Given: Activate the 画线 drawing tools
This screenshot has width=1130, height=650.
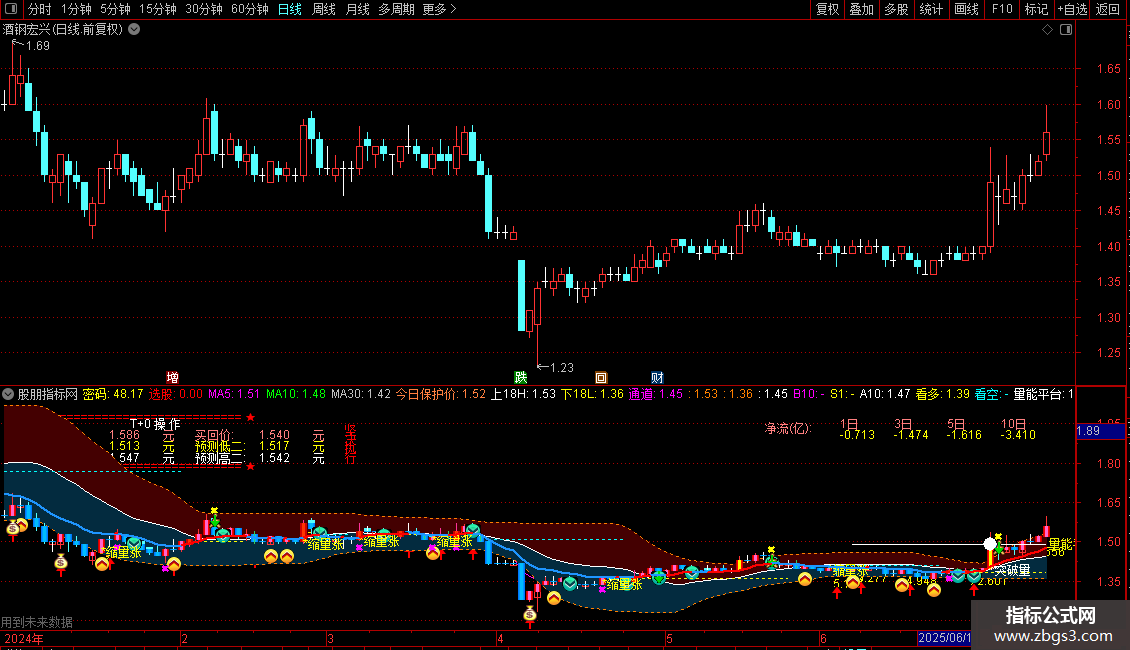Looking at the screenshot, I should [x=966, y=9].
